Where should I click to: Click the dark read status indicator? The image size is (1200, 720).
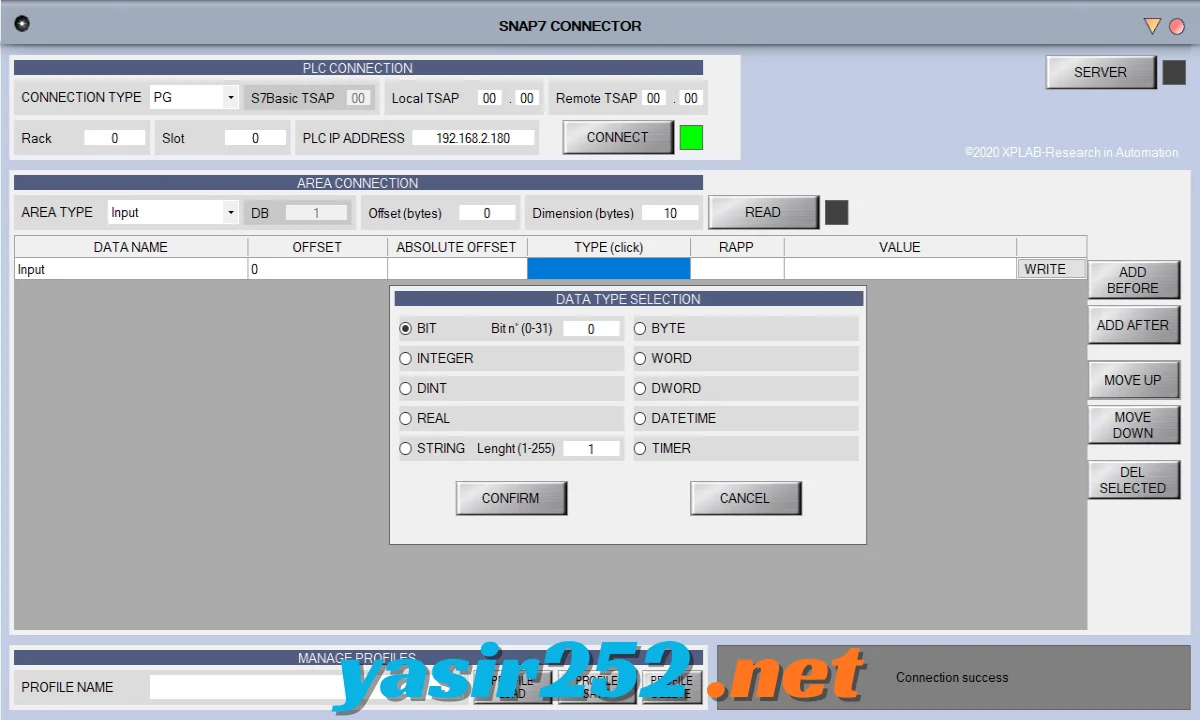836,212
